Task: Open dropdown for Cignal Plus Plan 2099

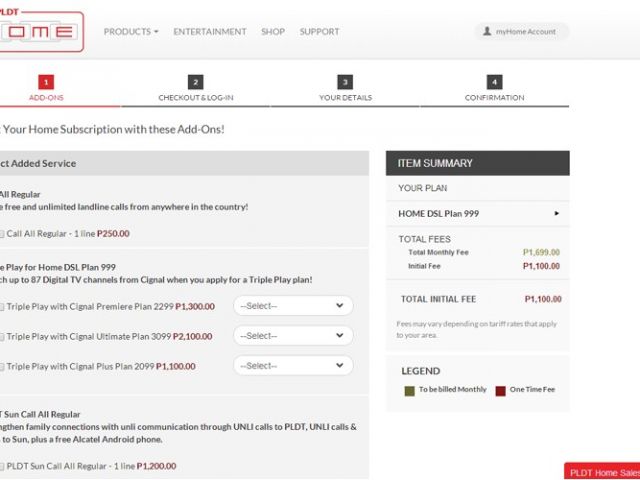Action: click(293, 366)
